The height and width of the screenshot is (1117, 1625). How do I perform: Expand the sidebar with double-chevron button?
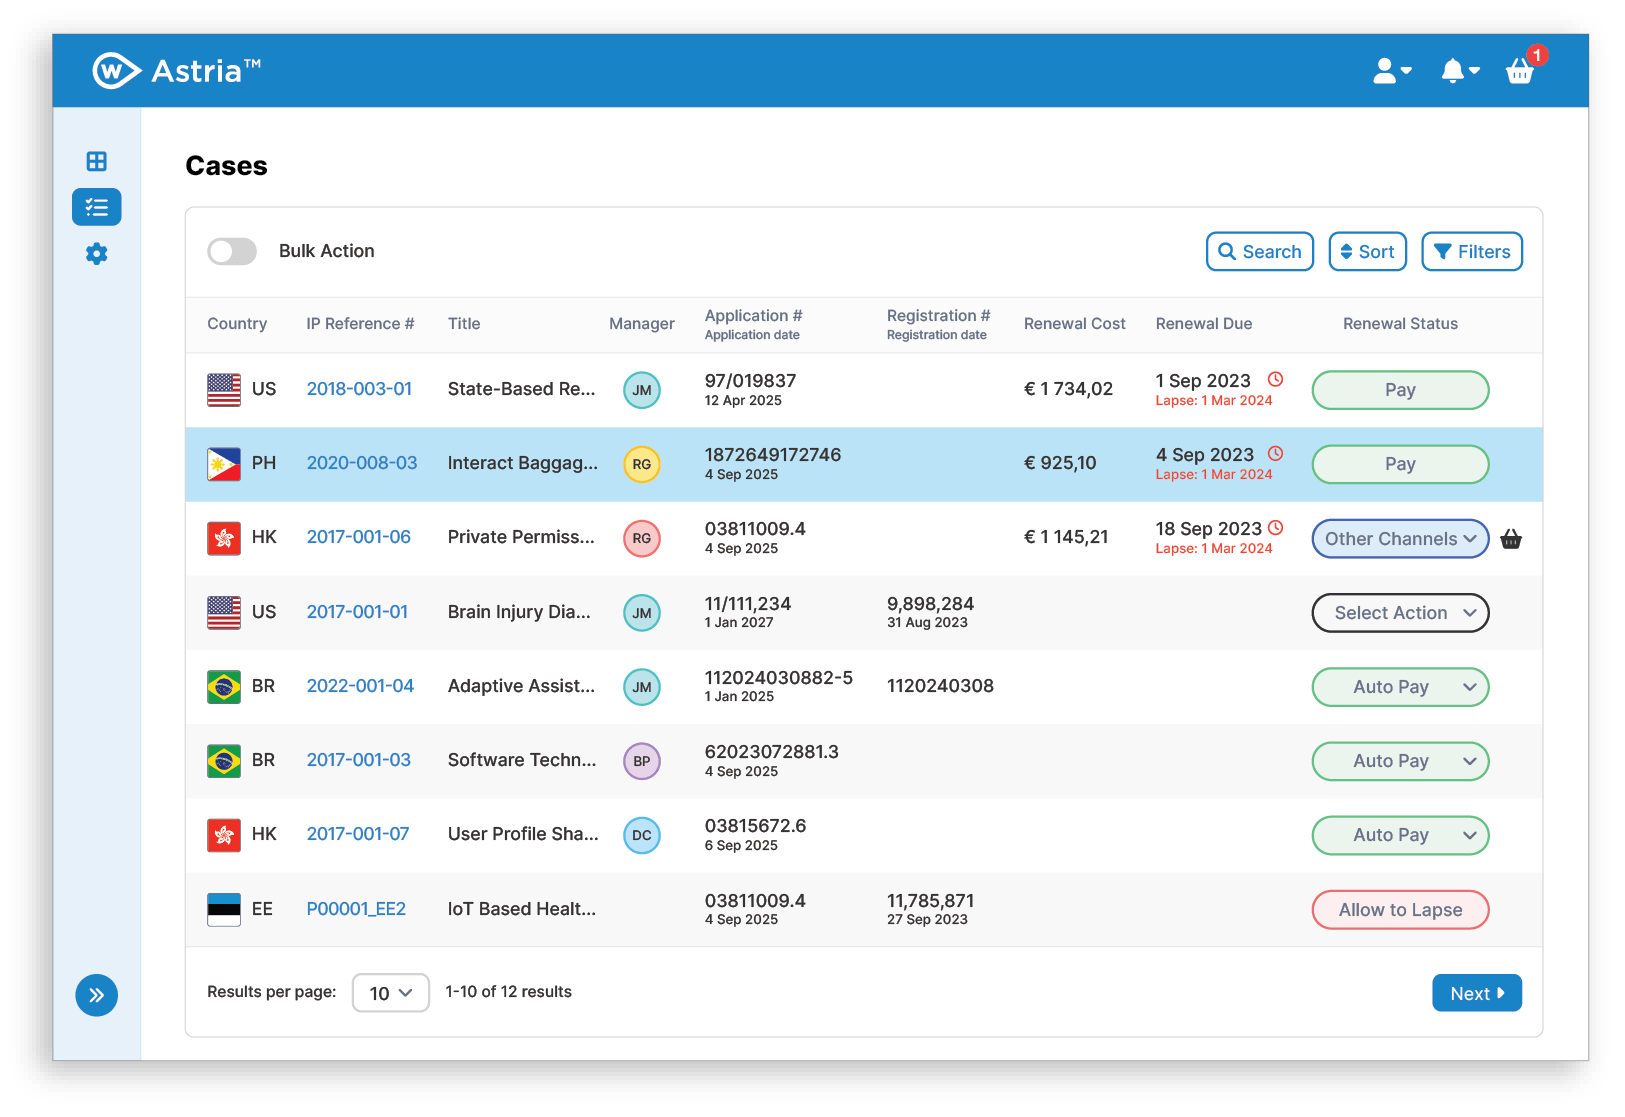pos(97,995)
